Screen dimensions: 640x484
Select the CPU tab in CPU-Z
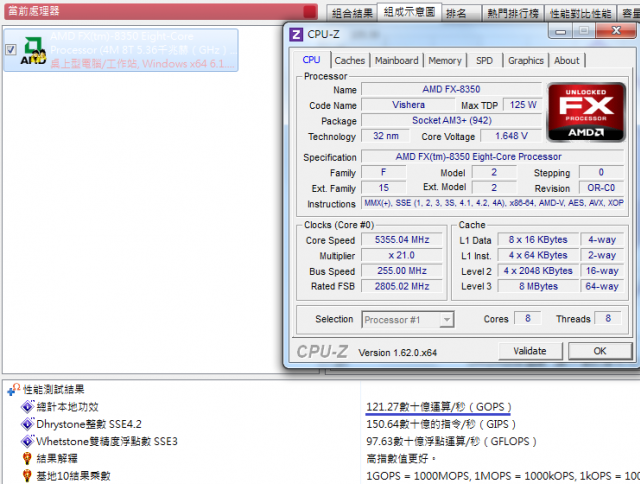(311, 60)
